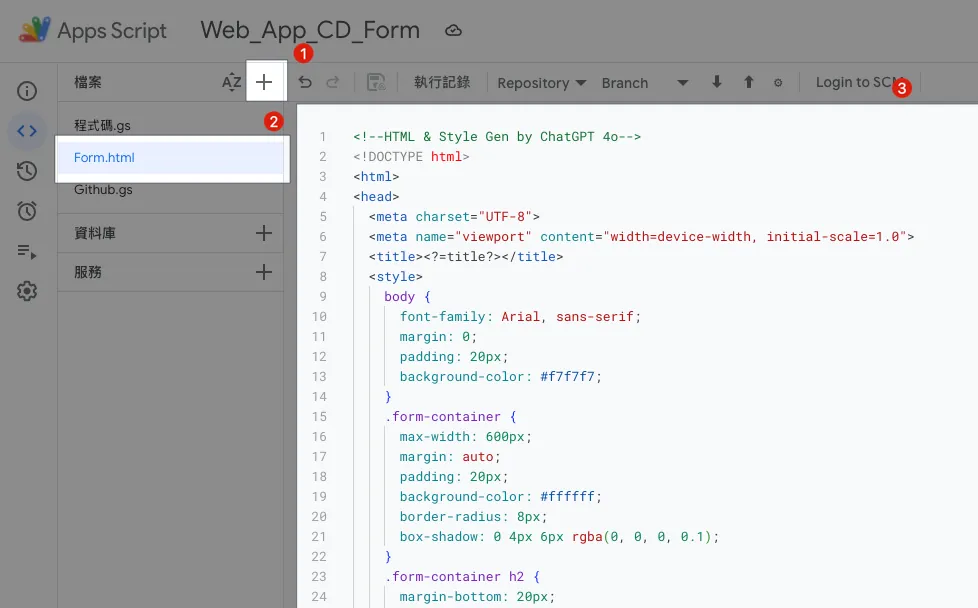
Task: Open Project Settings gear icon
Action: [27, 291]
